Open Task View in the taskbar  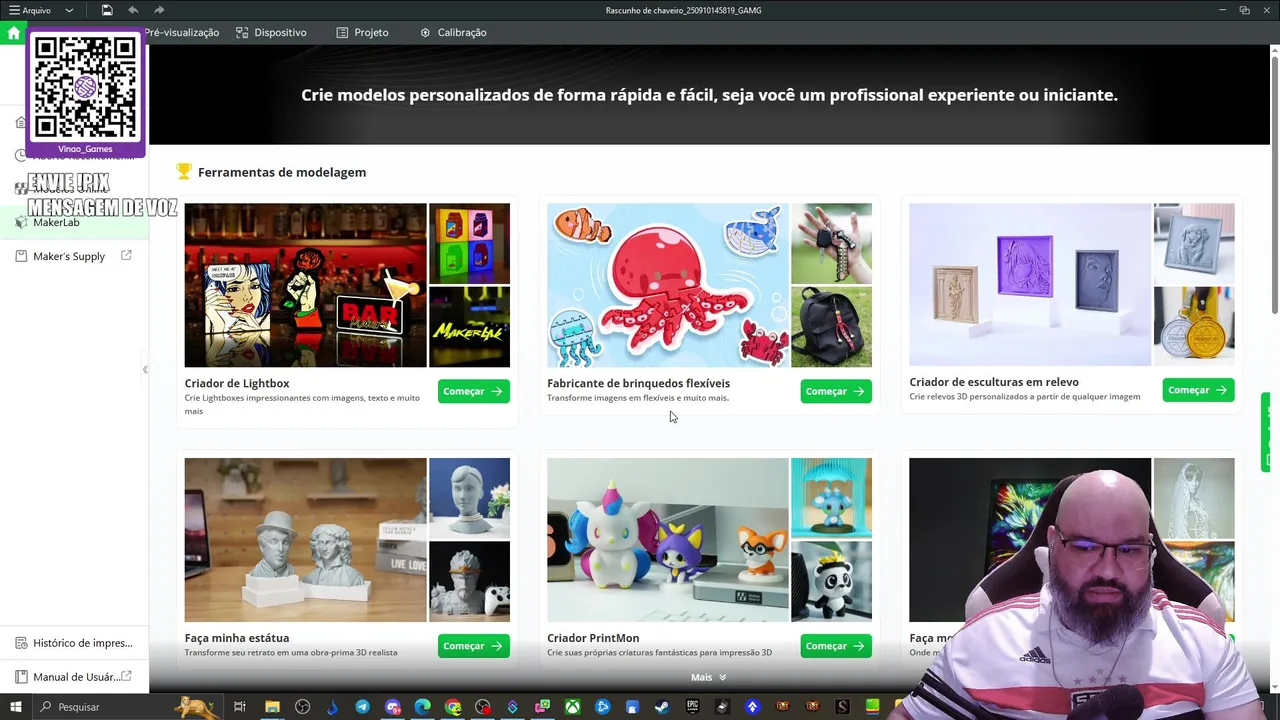pyautogui.click(x=240, y=707)
